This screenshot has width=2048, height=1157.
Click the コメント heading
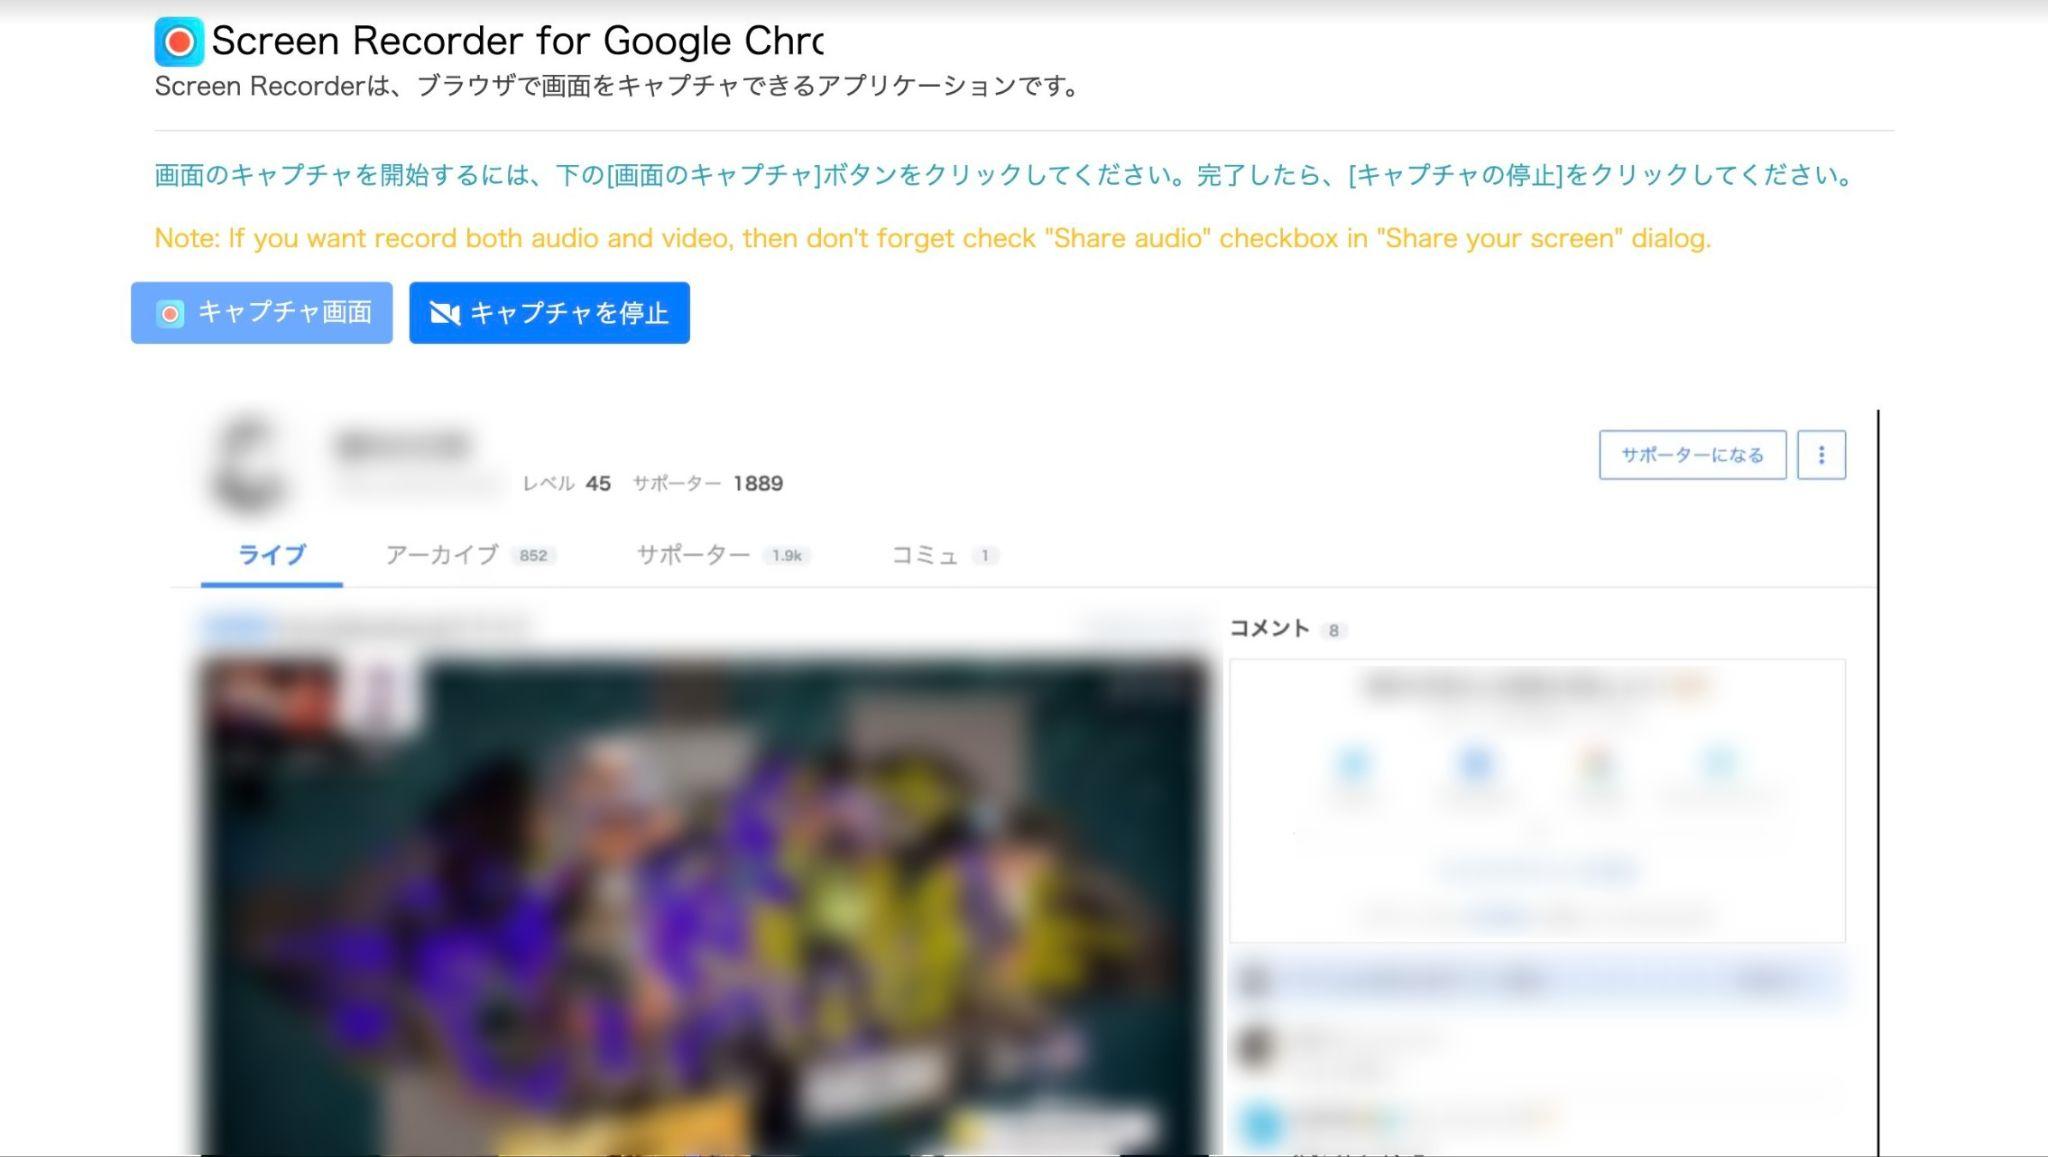1269,628
